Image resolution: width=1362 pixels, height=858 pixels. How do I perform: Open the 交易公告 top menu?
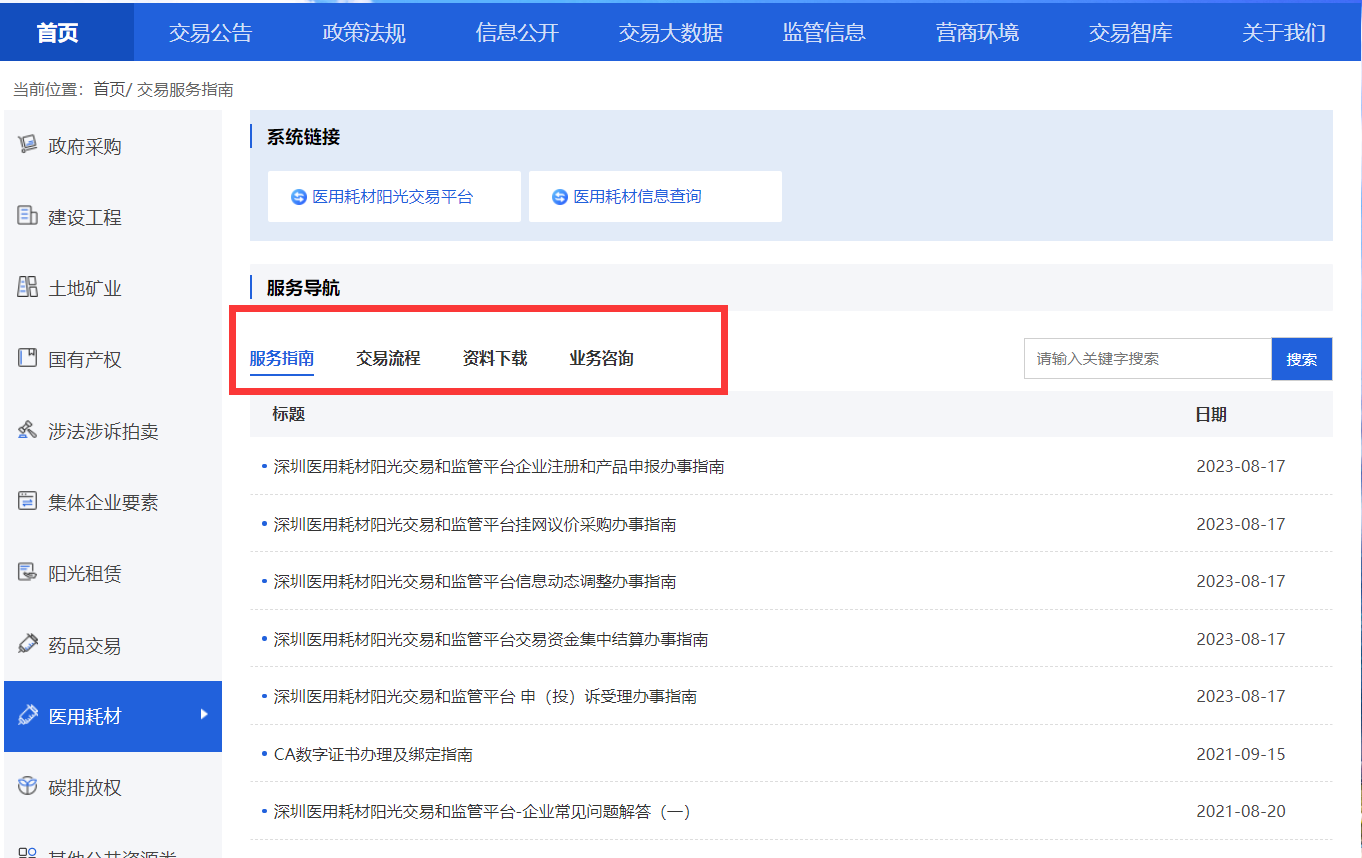click(x=210, y=32)
